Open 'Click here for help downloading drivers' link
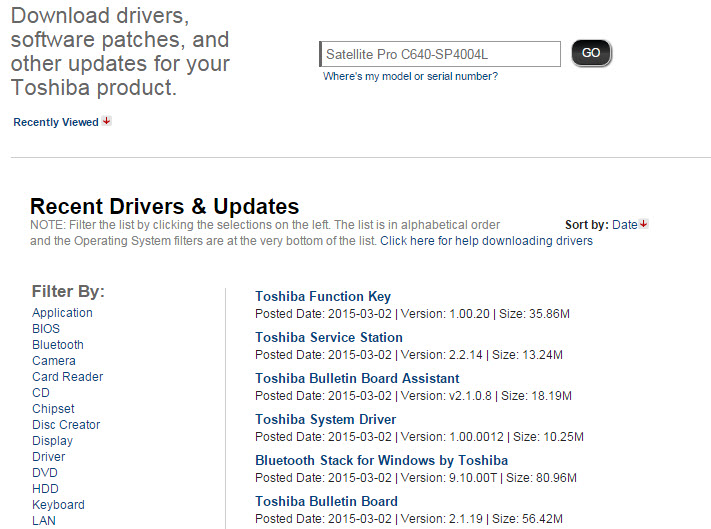711x529 pixels. pos(486,241)
